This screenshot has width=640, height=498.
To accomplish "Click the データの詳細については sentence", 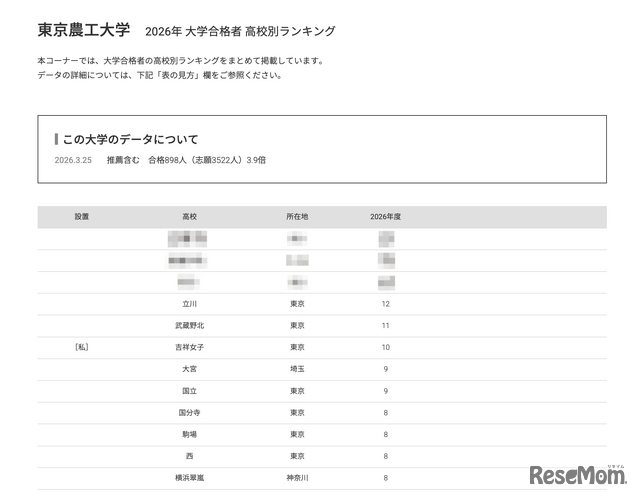I will (x=160, y=75).
